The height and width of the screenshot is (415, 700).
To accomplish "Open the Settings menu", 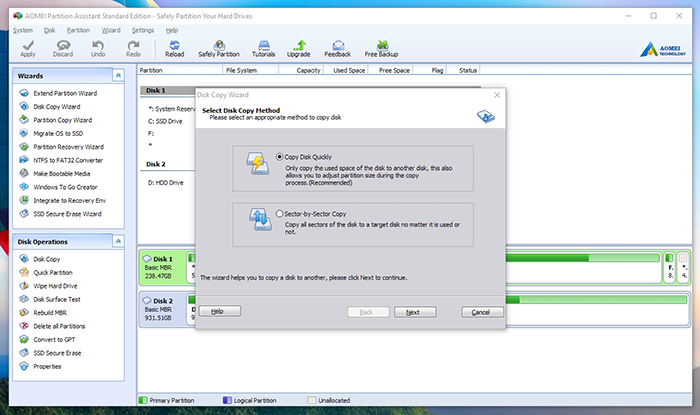I will coord(143,30).
